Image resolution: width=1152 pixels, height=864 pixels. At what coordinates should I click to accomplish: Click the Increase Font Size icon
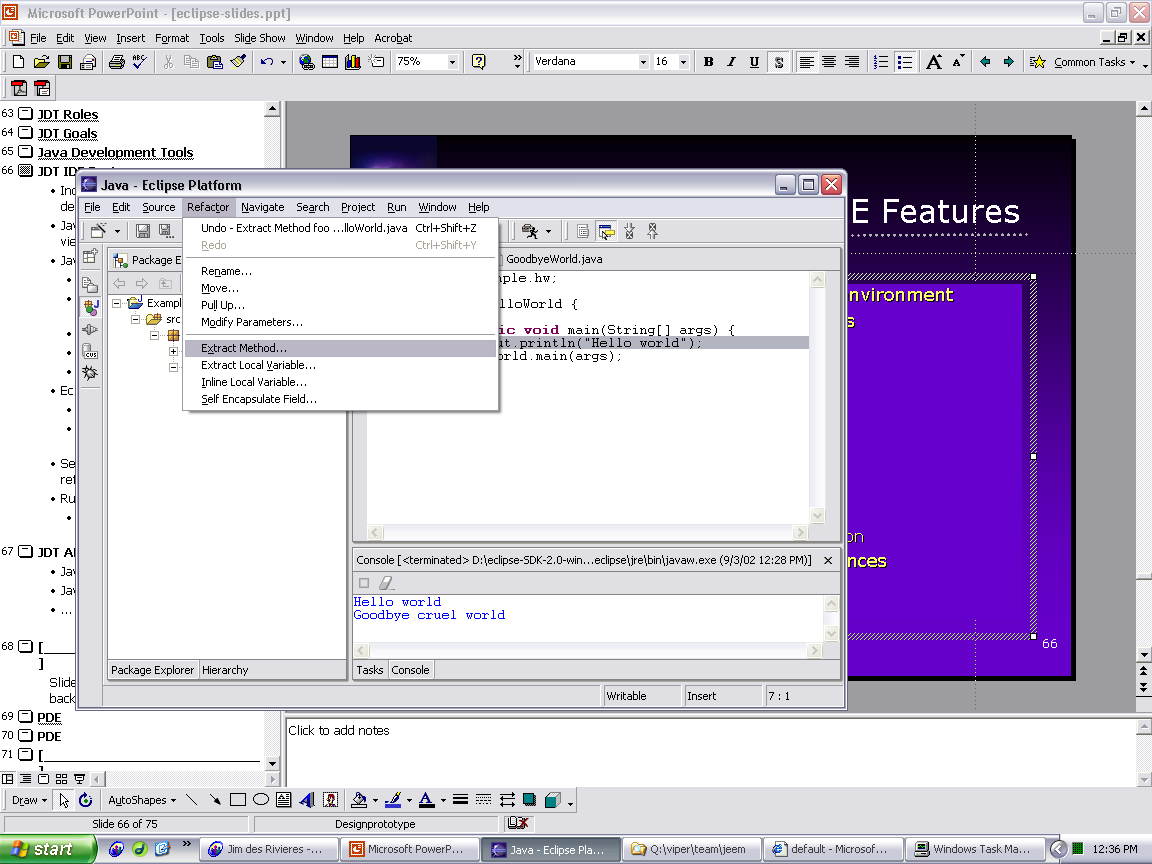(934, 62)
